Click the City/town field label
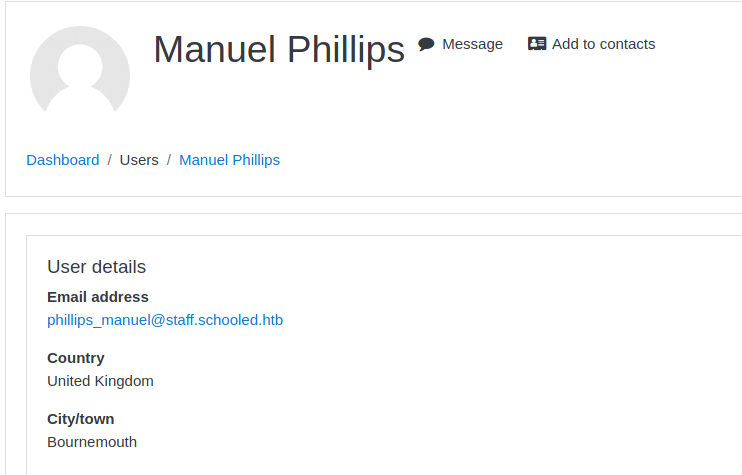The width and height of the screenshot is (742, 475). (x=80, y=419)
